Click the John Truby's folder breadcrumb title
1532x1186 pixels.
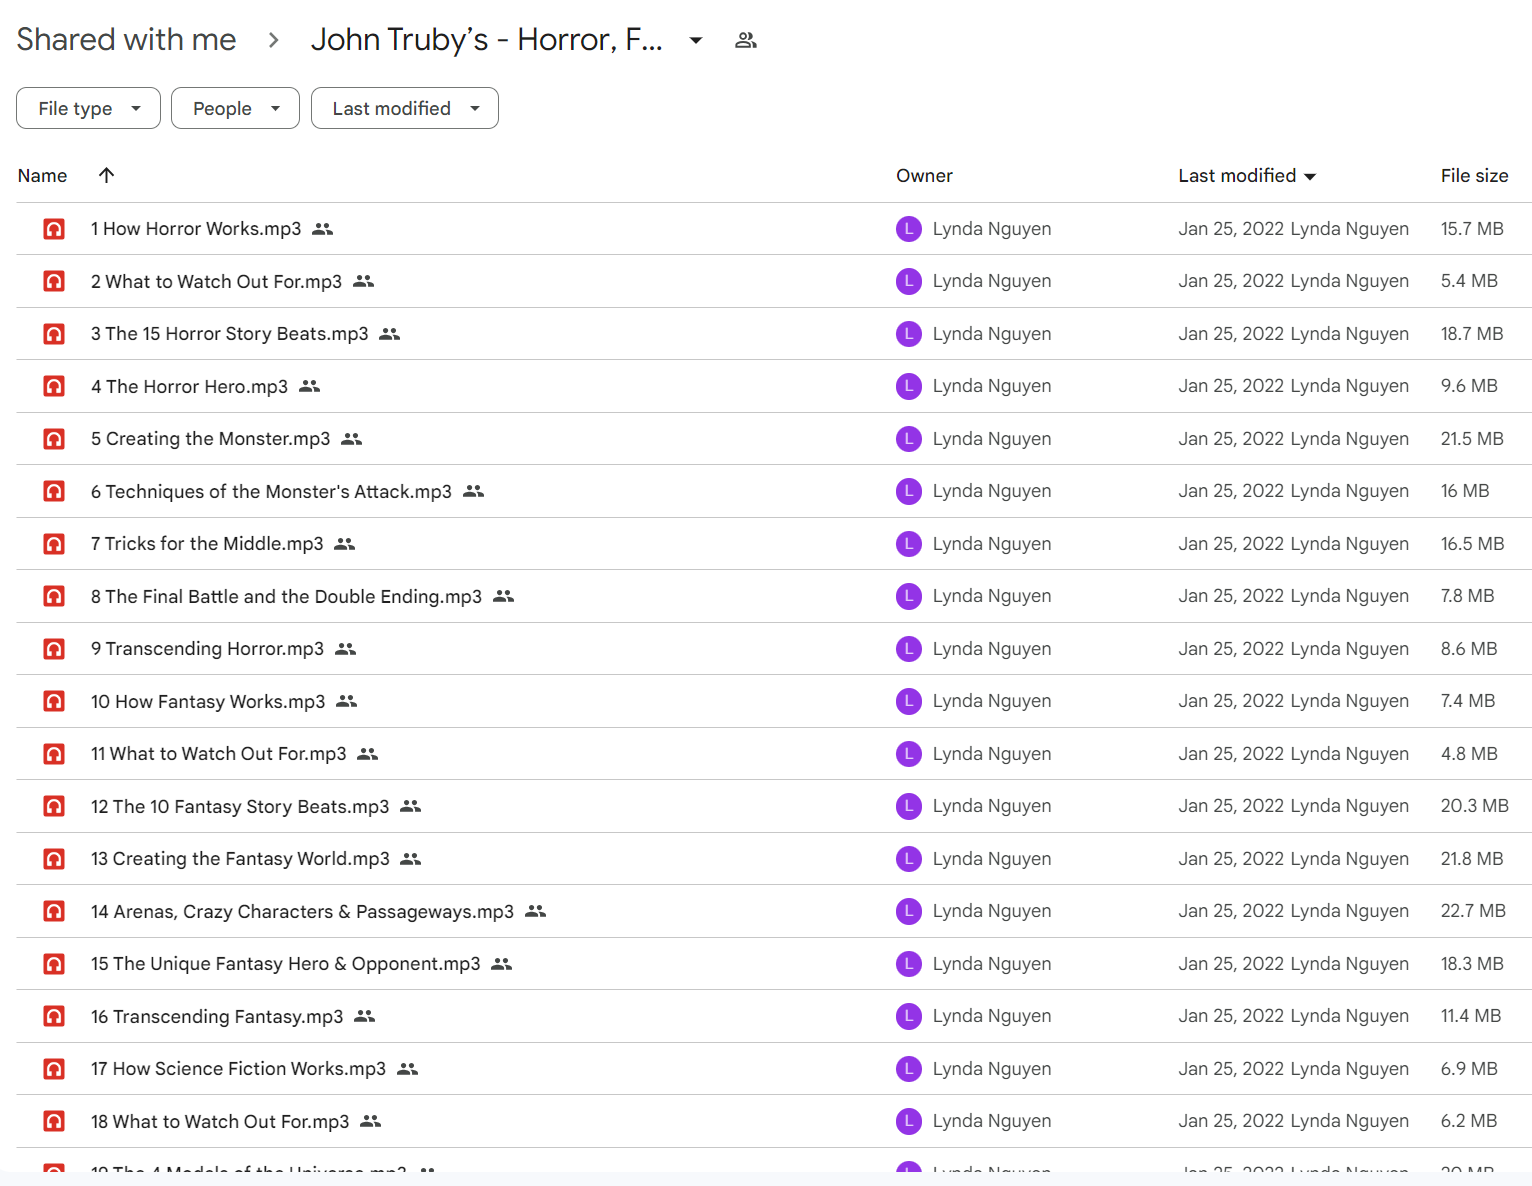tap(486, 39)
